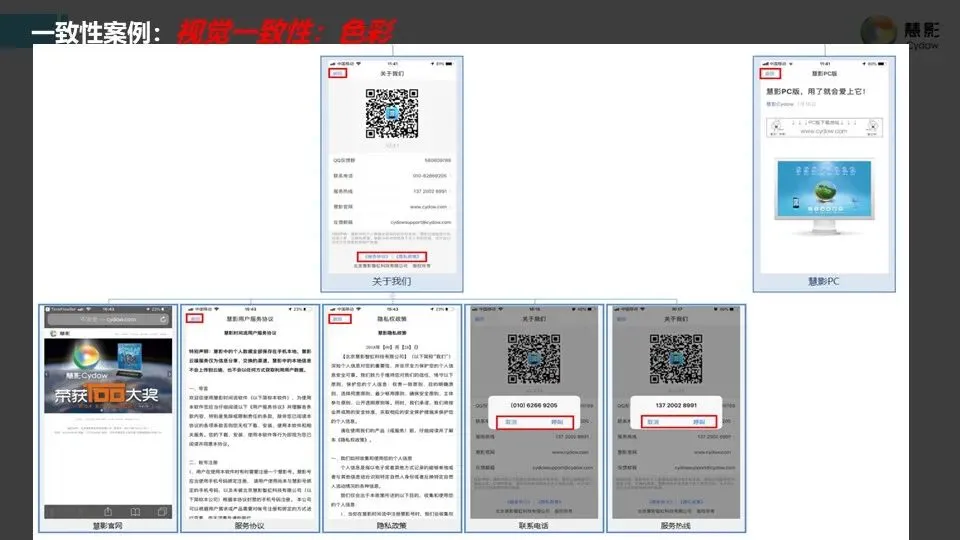Click the 关于我们 caption under the top screen
This screenshot has width=960, height=540.
pyautogui.click(x=392, y=282)
